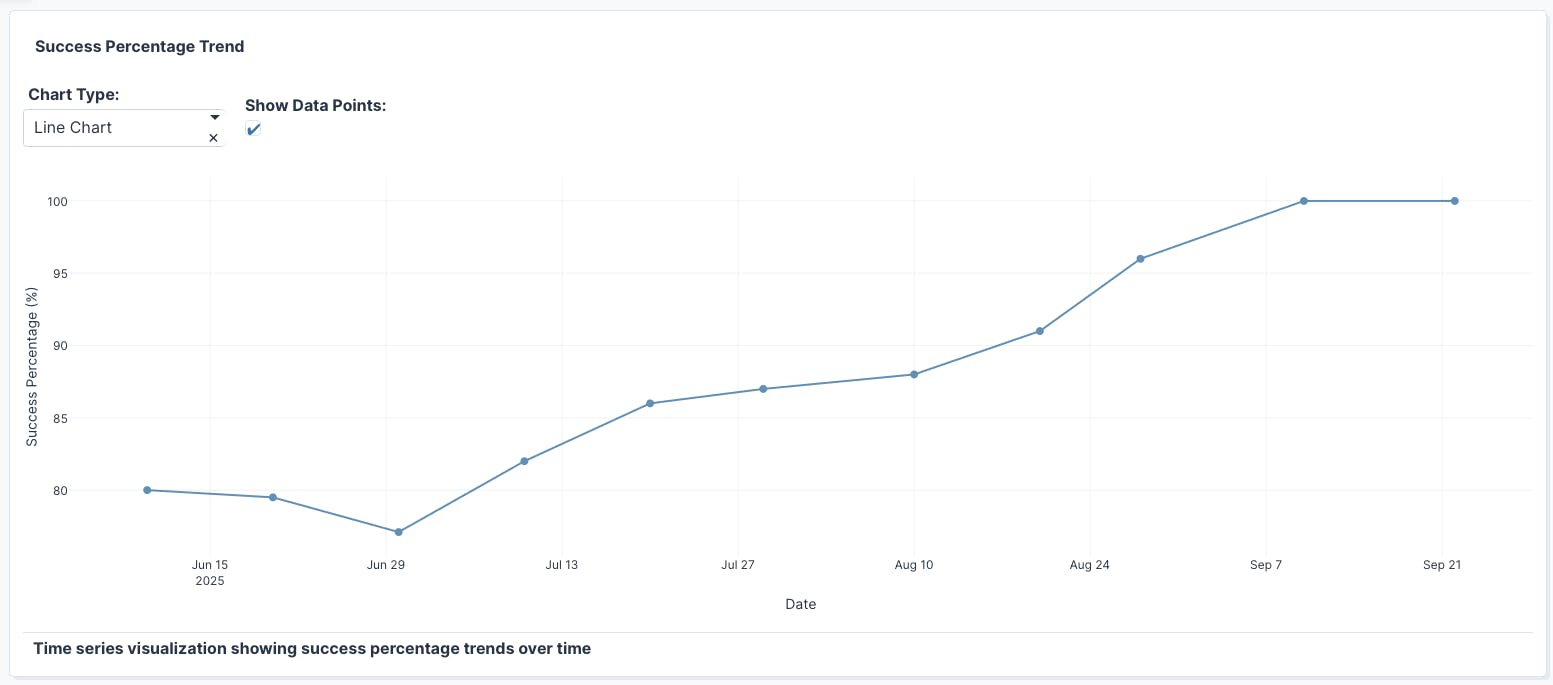Click the first data point at 80 percent

(x=147, y=490)
